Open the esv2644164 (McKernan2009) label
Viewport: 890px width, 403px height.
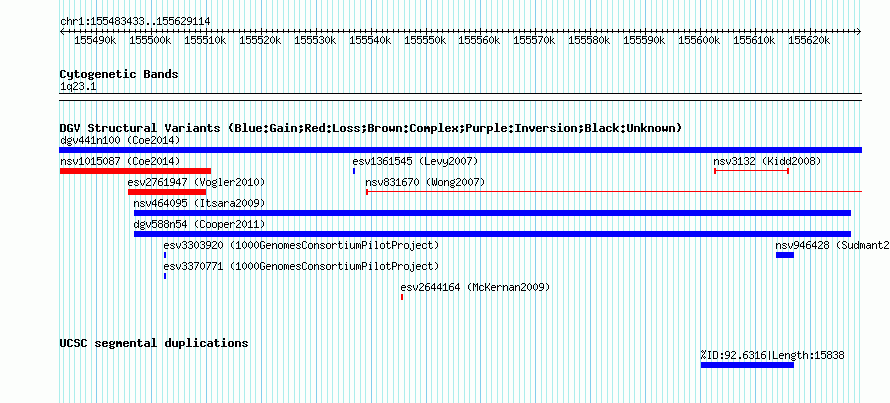(x=476, y=287)
